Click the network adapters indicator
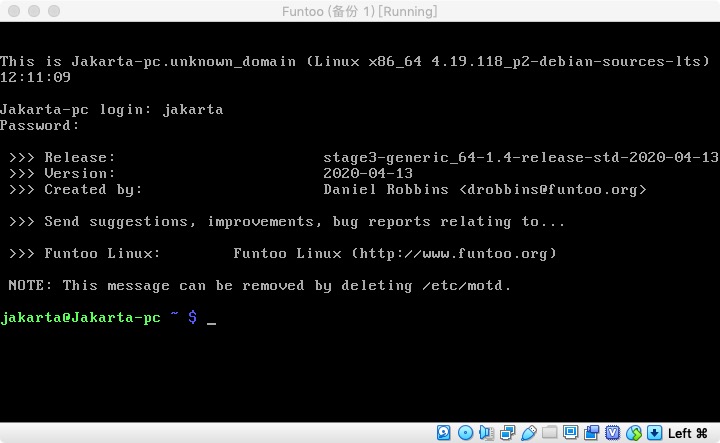 [x=507, y=432]
